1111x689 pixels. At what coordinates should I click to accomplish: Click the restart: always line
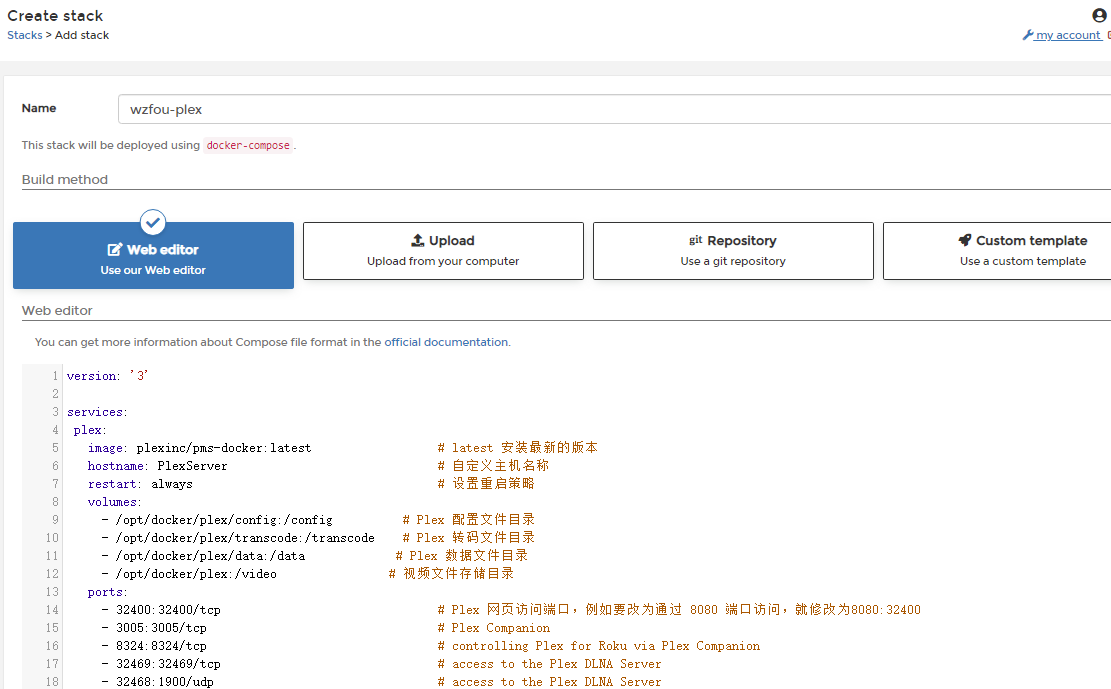[140, 483]
